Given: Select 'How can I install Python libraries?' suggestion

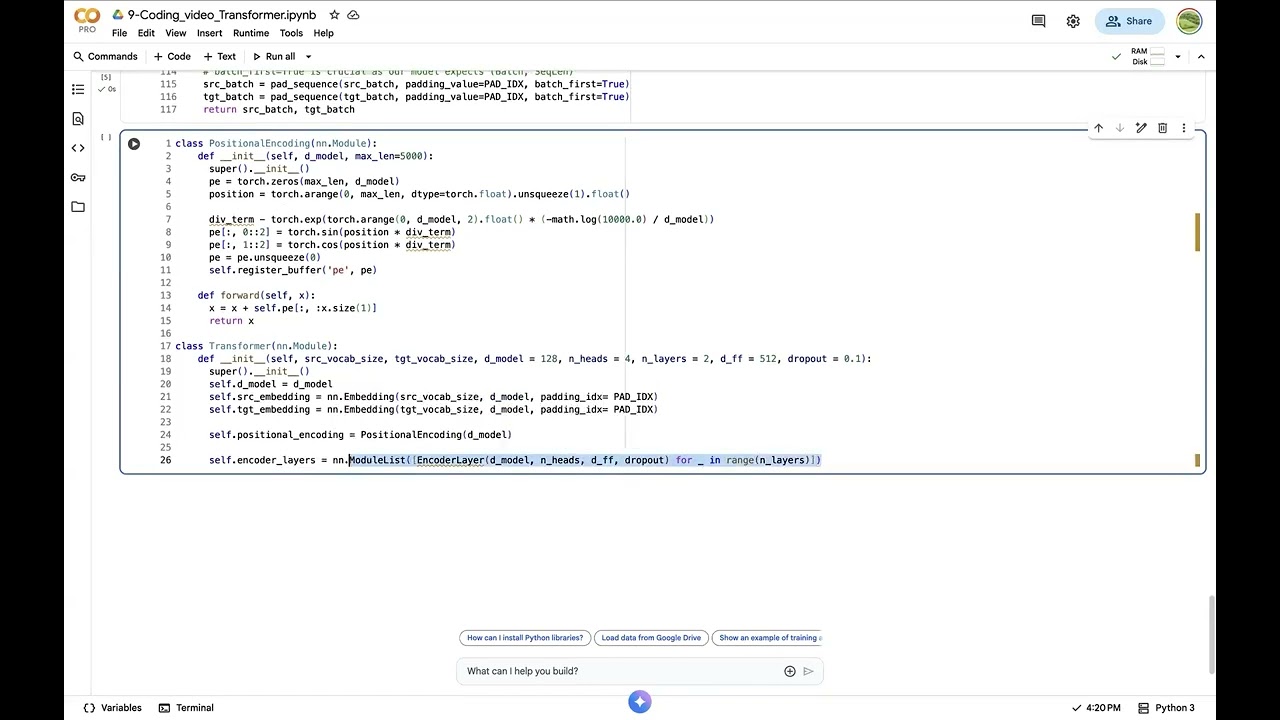Looking at the screenshot, I should pos(525,638).
